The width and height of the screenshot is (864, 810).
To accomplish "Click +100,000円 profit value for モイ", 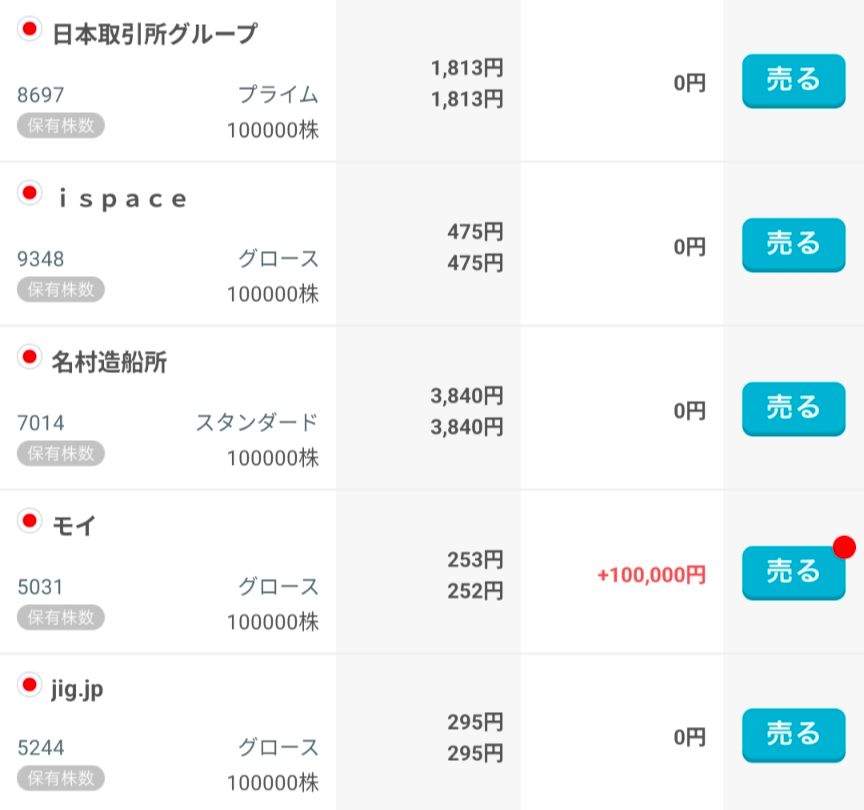I will (x=651, y=575).
